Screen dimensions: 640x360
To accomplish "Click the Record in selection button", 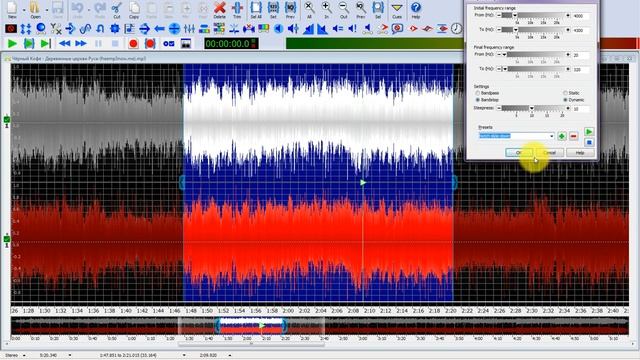I will click(x=150, y=43).
